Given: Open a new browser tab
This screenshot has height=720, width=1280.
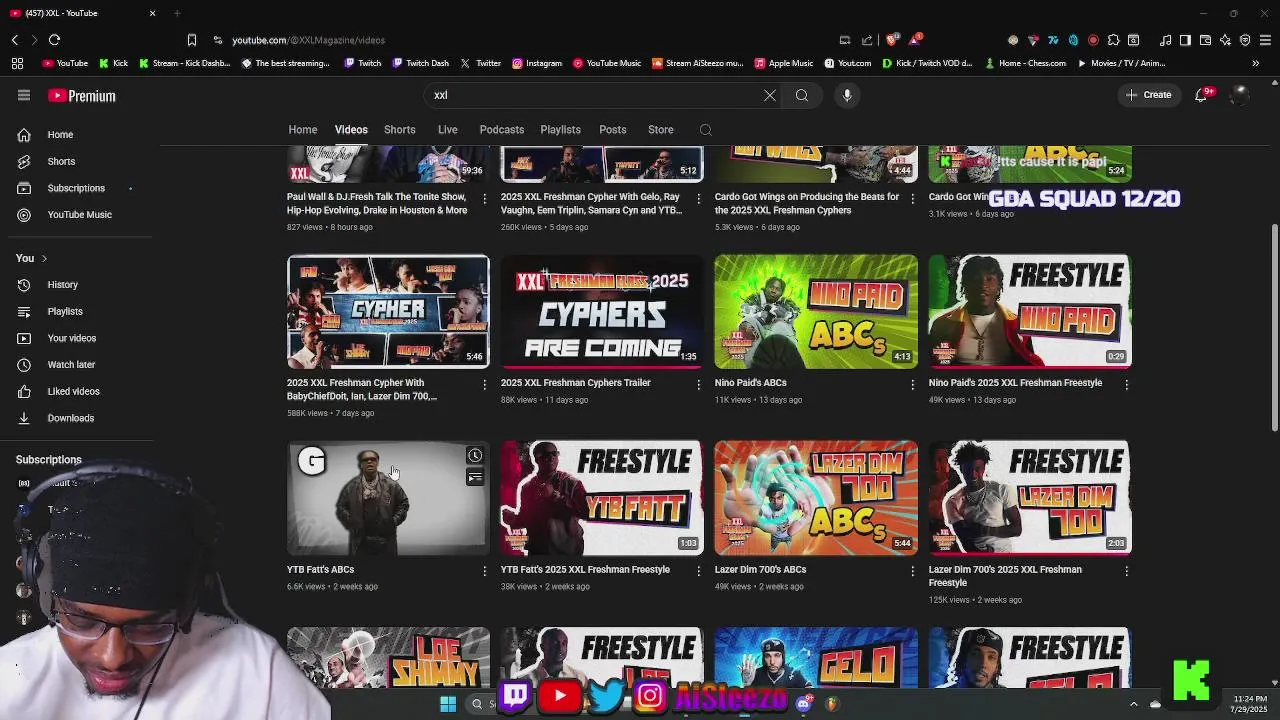Looking at the screenshot, I should pos(177,13).
